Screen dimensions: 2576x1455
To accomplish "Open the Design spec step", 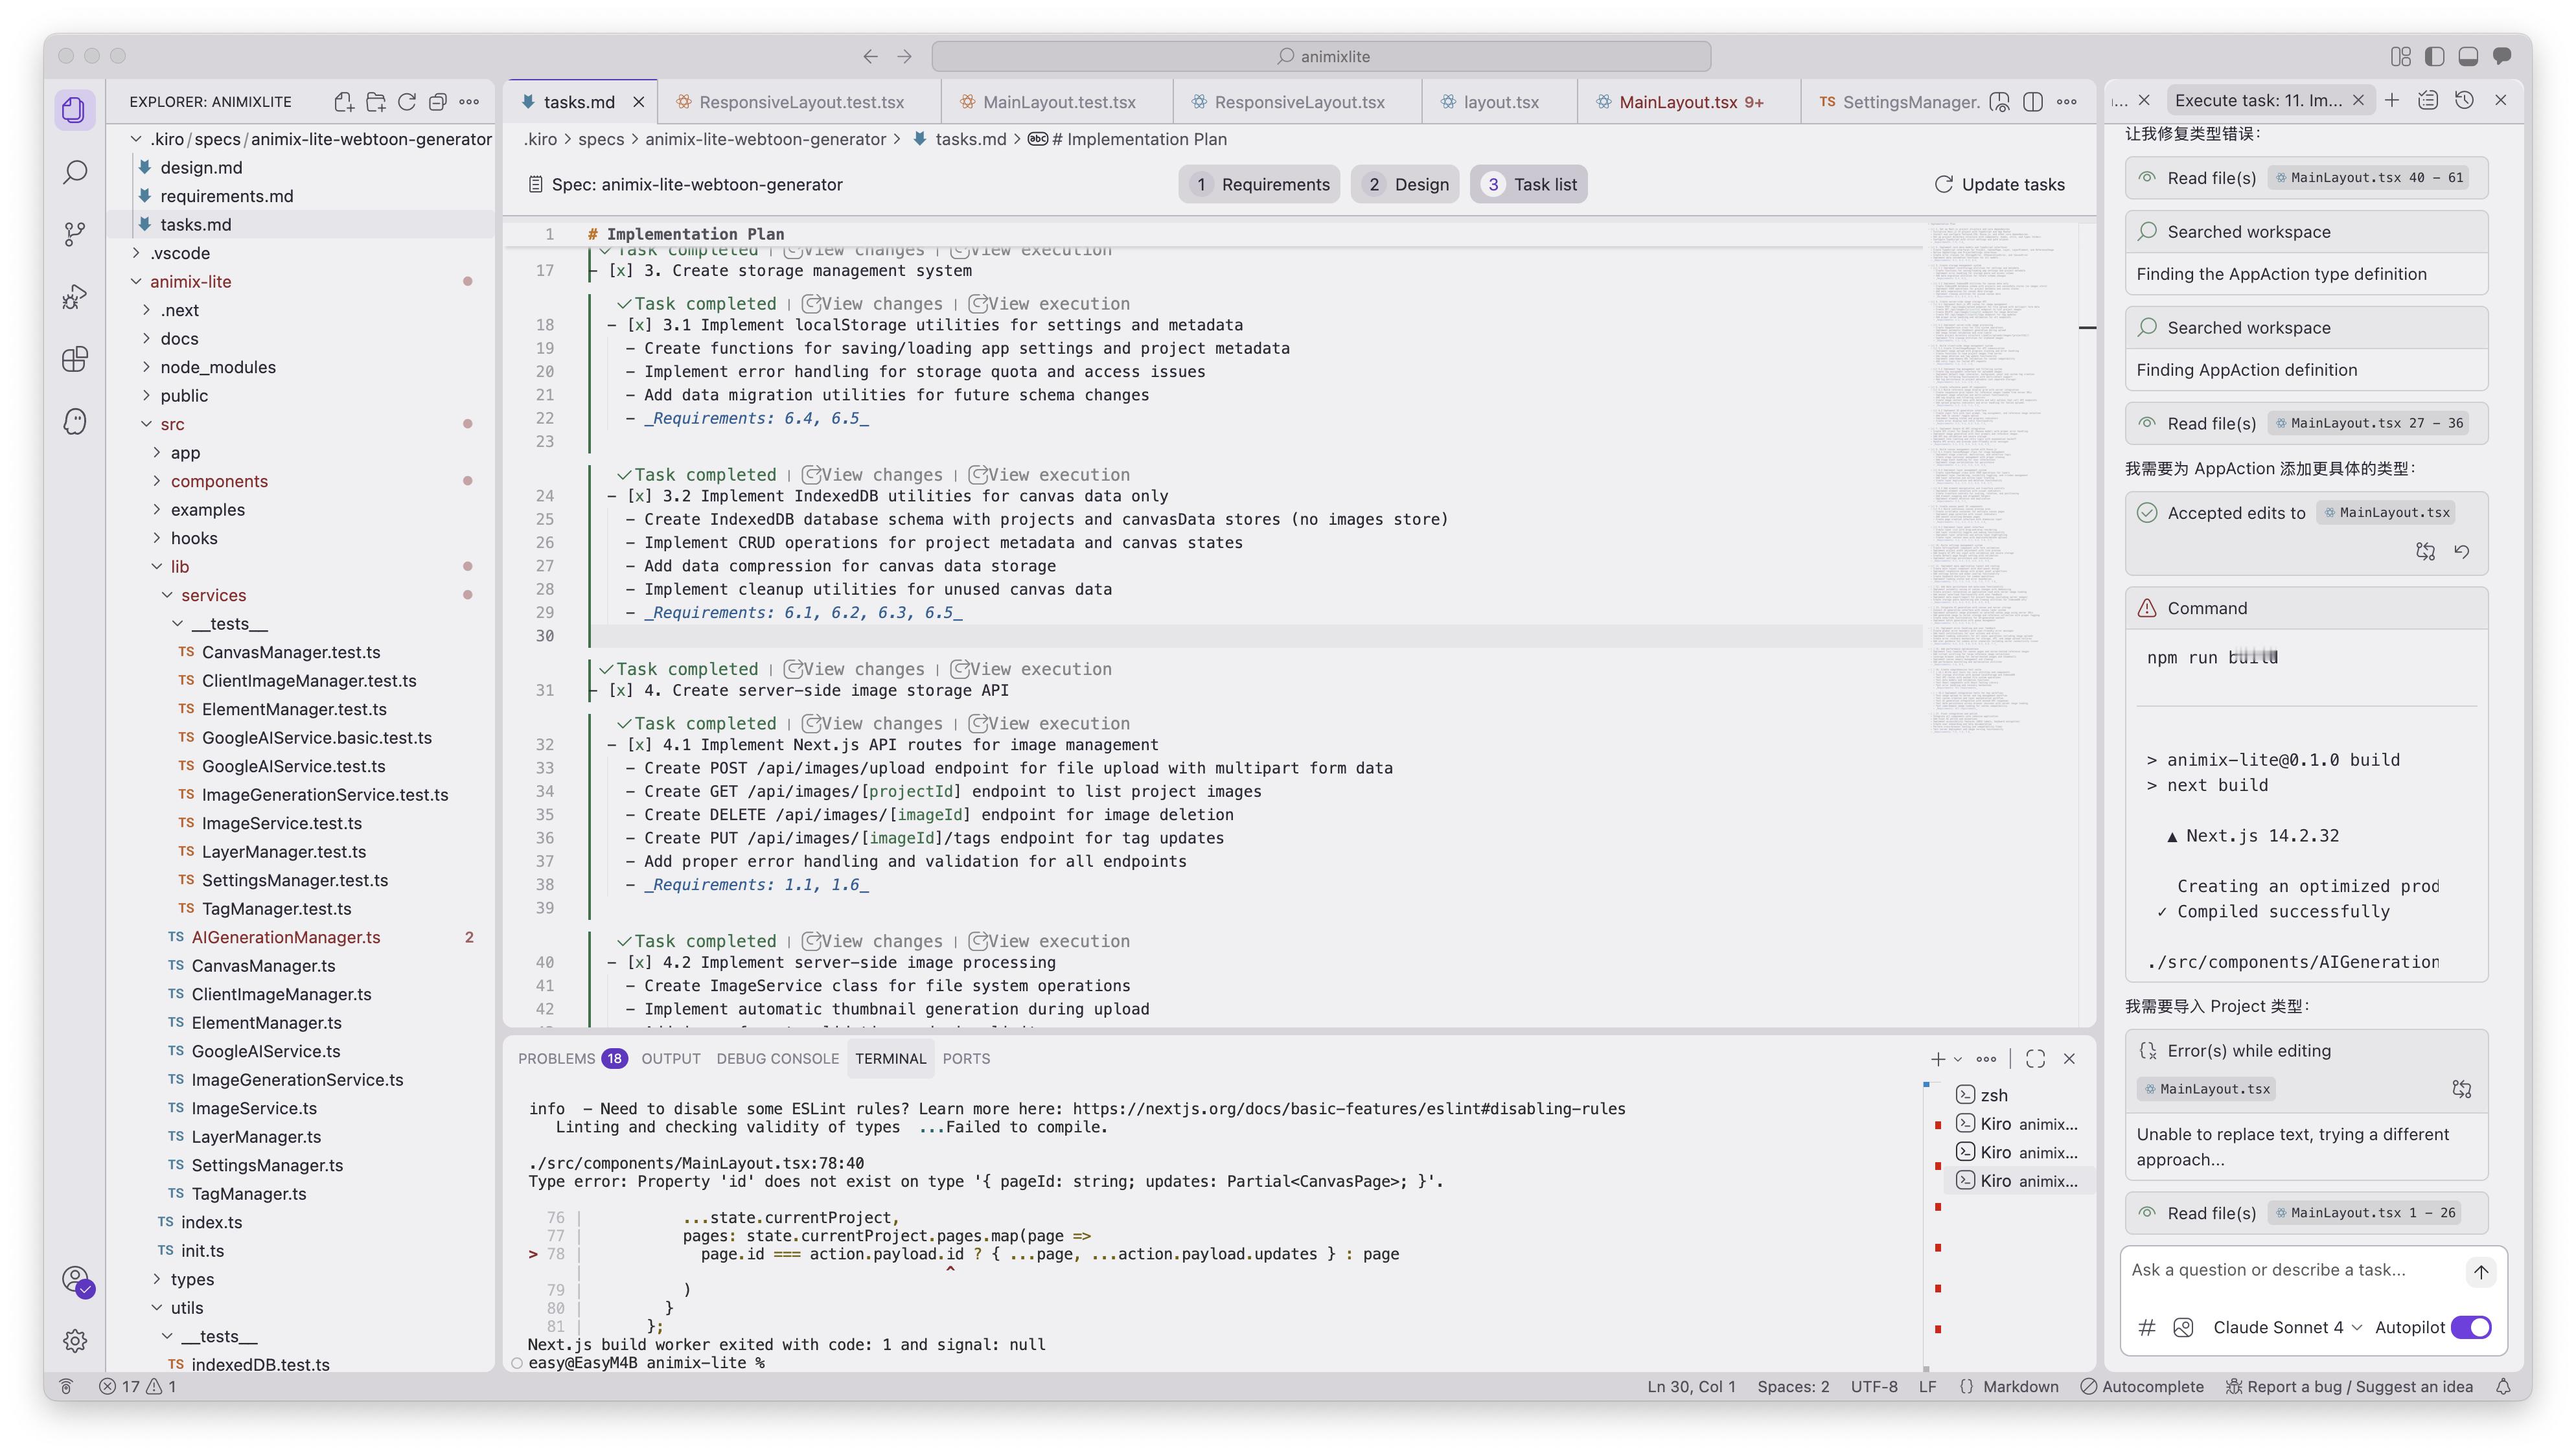I will tap(1405, 184).
